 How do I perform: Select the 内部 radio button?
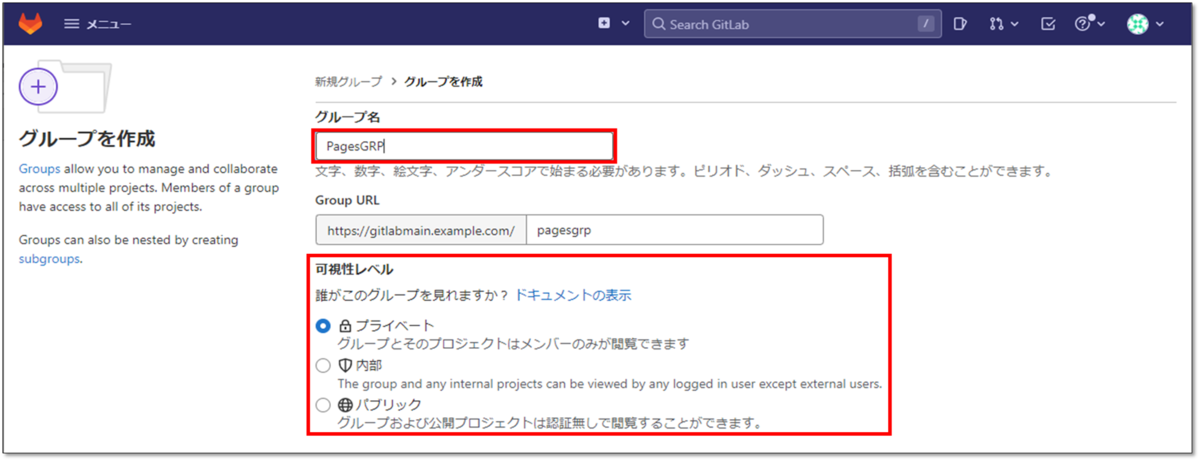click(323, 366)
